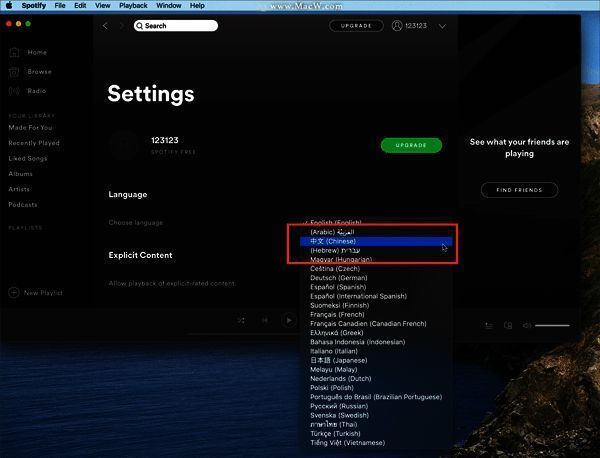
Task: Select Ελληνικά (Greek) language option
Action: click(376, 333)
